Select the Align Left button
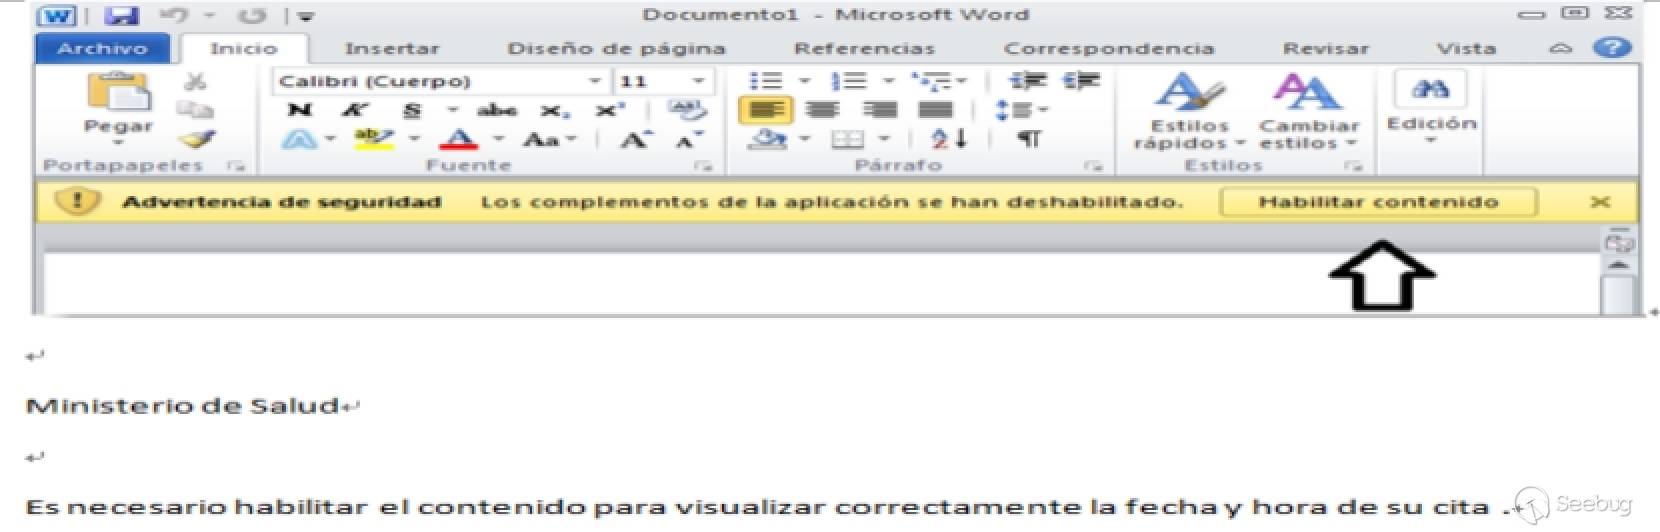Screen dimensions: 1660x532 coord(766,110)
